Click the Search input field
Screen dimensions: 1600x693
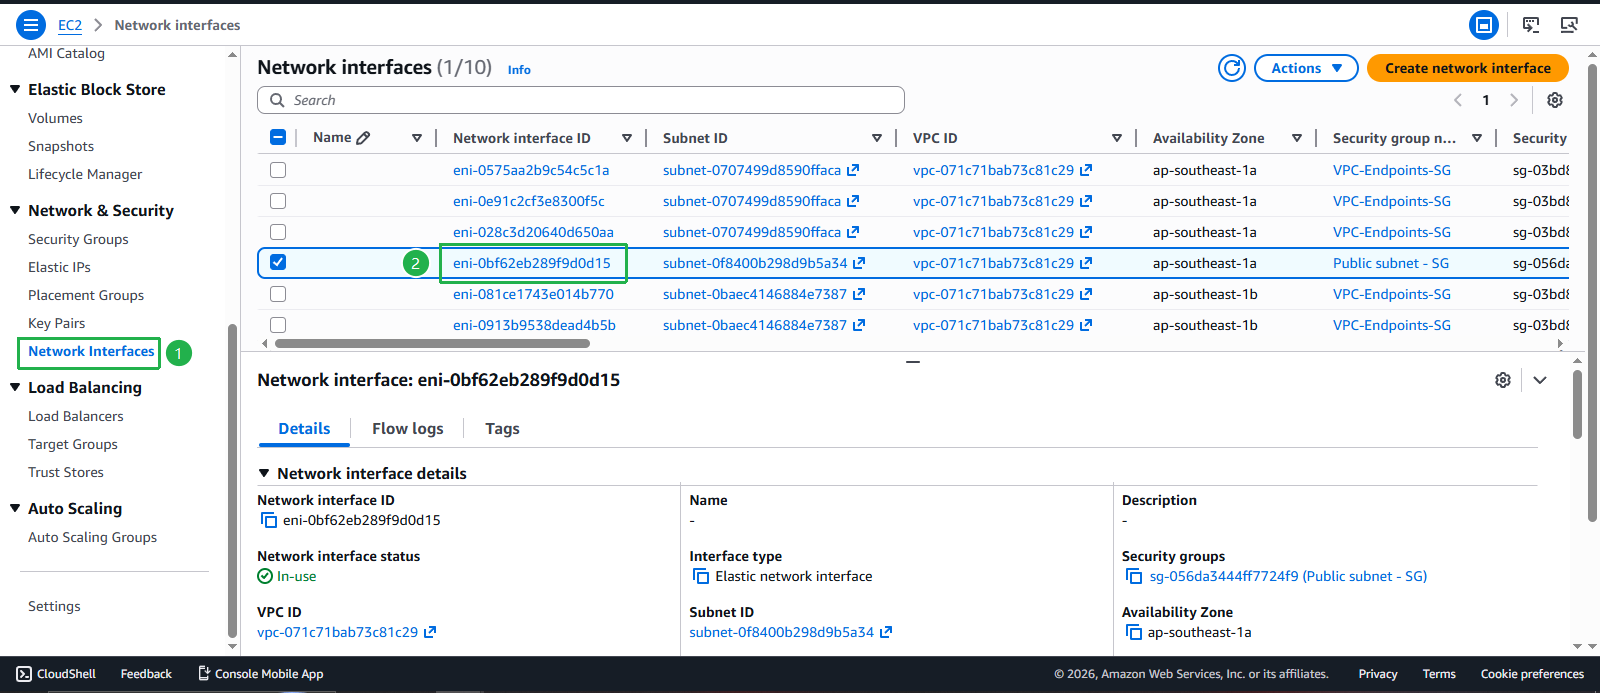(x=581, y=100)
